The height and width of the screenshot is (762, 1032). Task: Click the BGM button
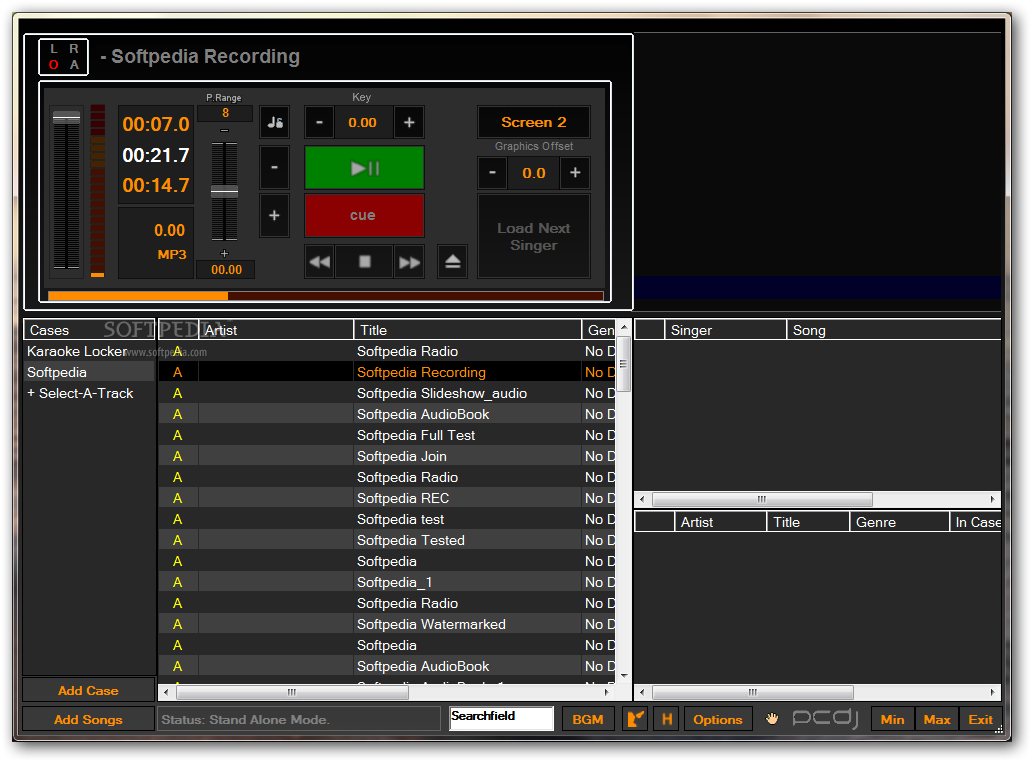click(588, 719)
